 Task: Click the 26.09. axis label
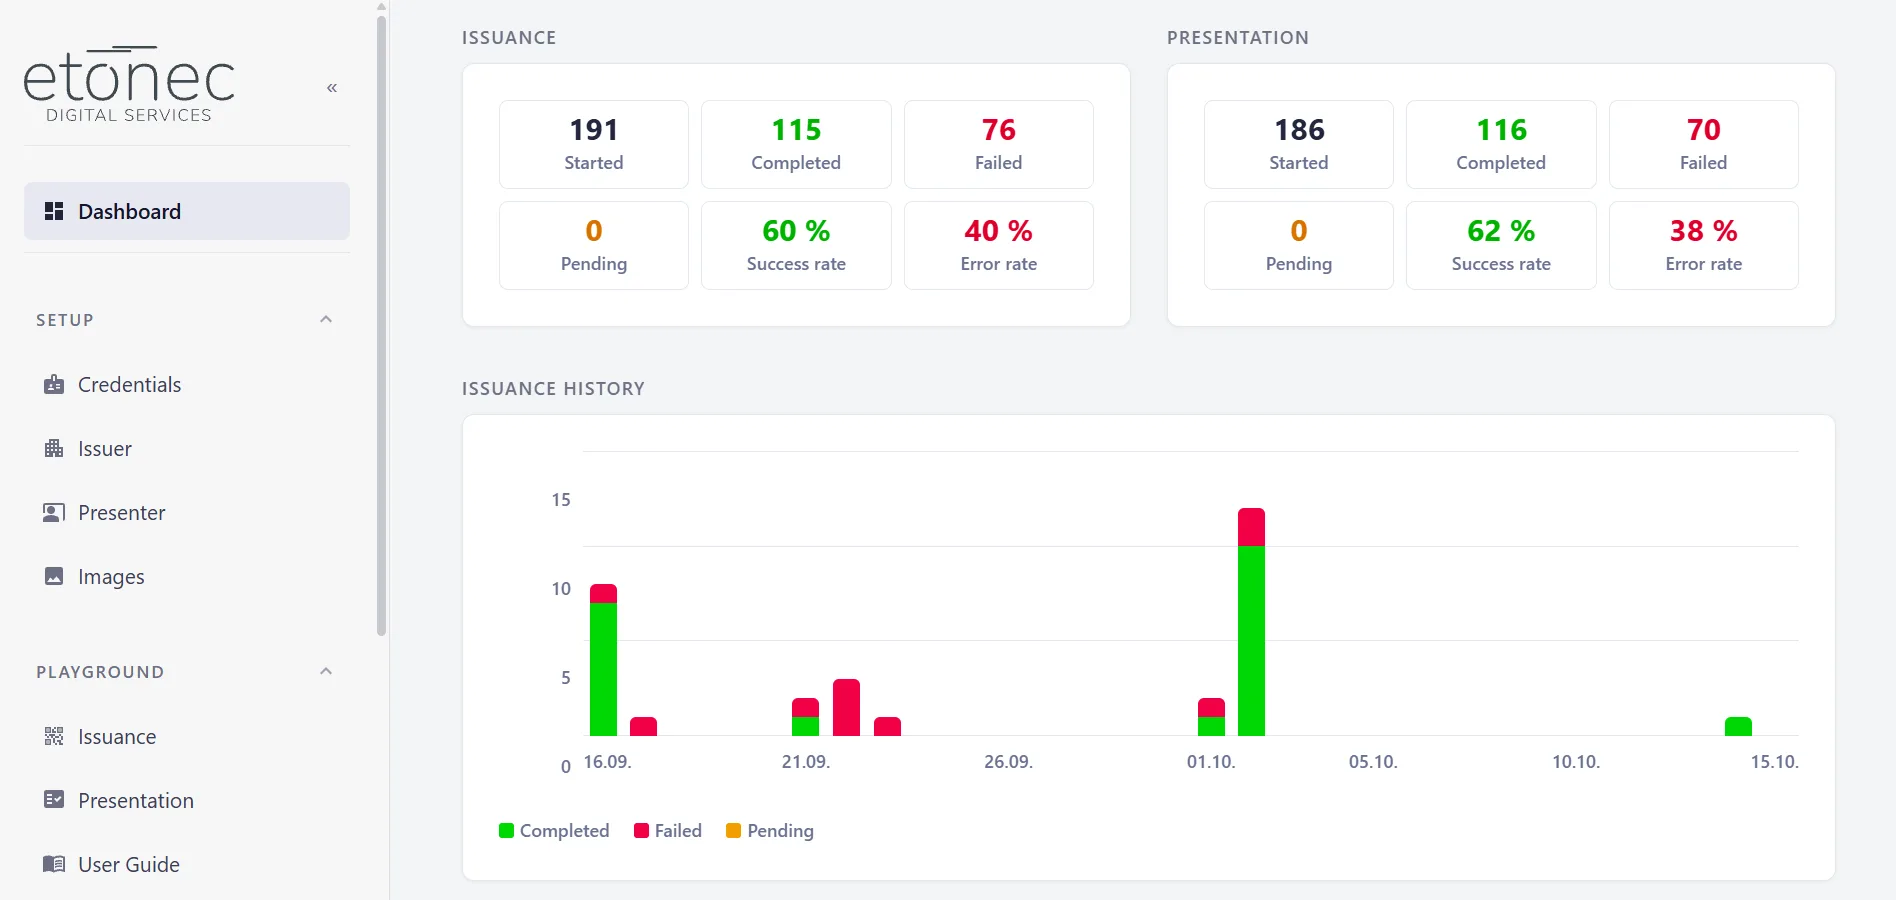[1009, 762]
